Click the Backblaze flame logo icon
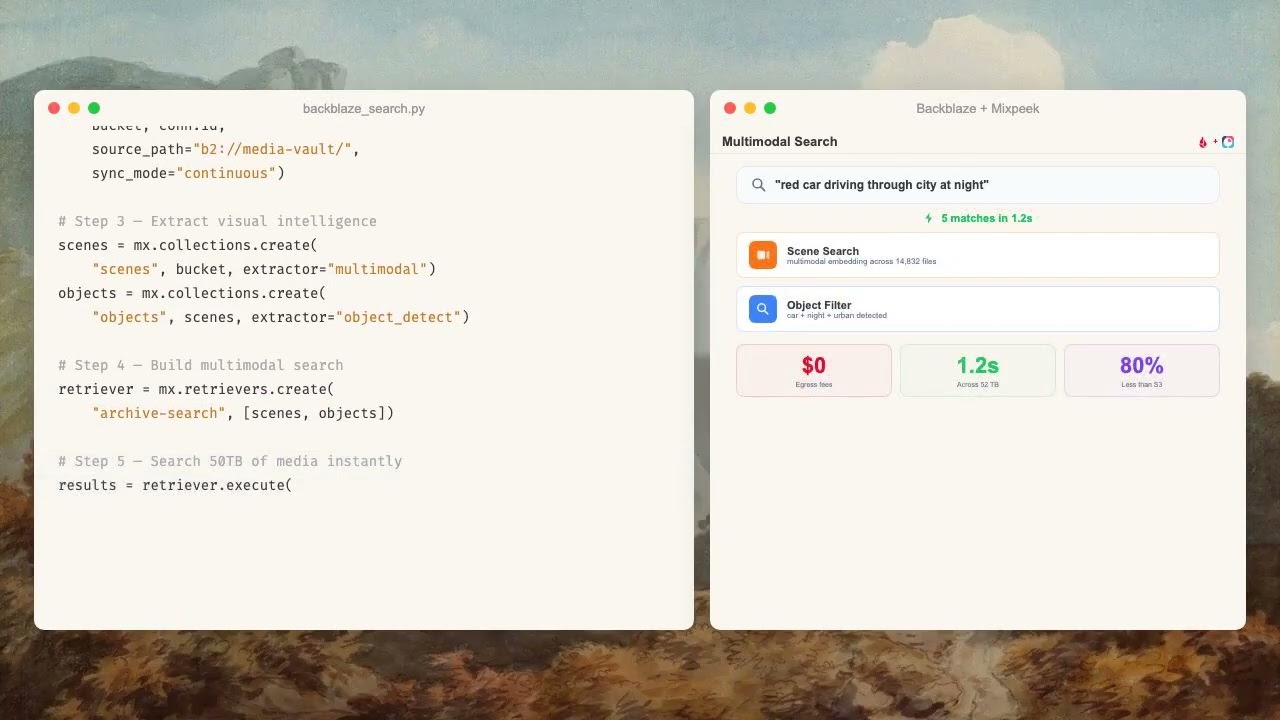 (x=1203, y=142)
